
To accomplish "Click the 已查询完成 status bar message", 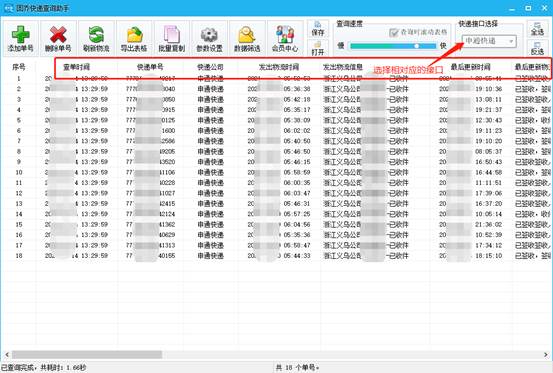I will tap(44, 368).
